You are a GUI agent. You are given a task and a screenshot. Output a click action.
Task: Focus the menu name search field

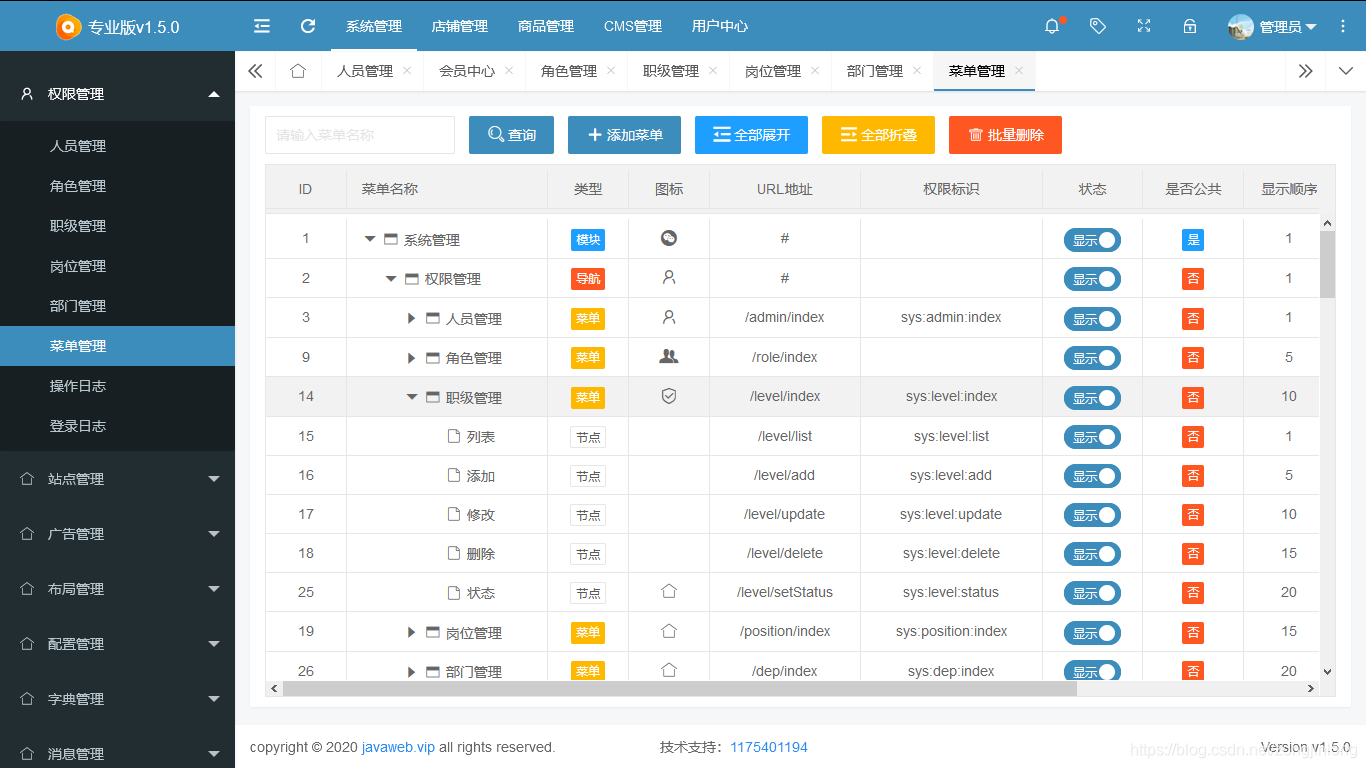tap(360, 135)
